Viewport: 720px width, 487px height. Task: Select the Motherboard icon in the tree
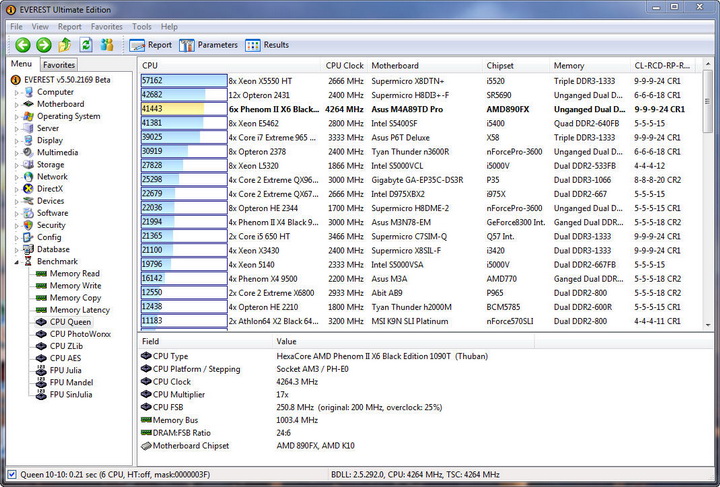29,104
